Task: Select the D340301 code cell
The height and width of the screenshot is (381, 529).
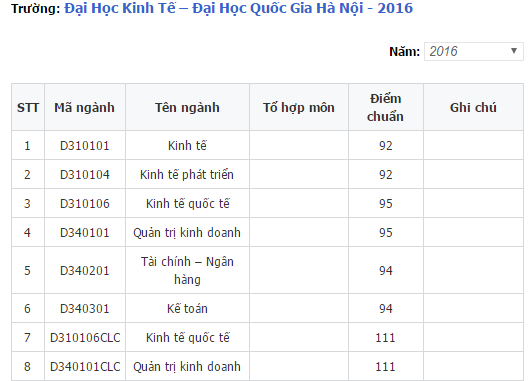Action: coord(85,308)
